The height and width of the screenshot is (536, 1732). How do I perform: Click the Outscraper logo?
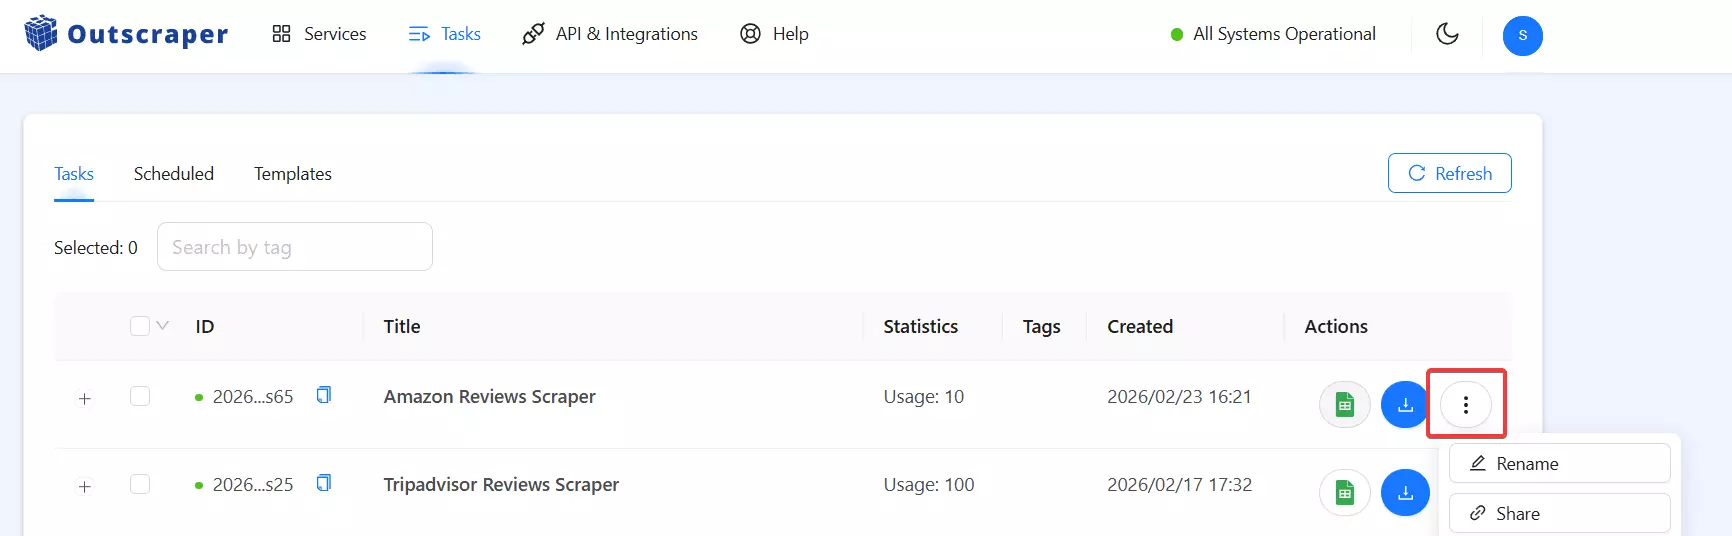pos(126,34)
